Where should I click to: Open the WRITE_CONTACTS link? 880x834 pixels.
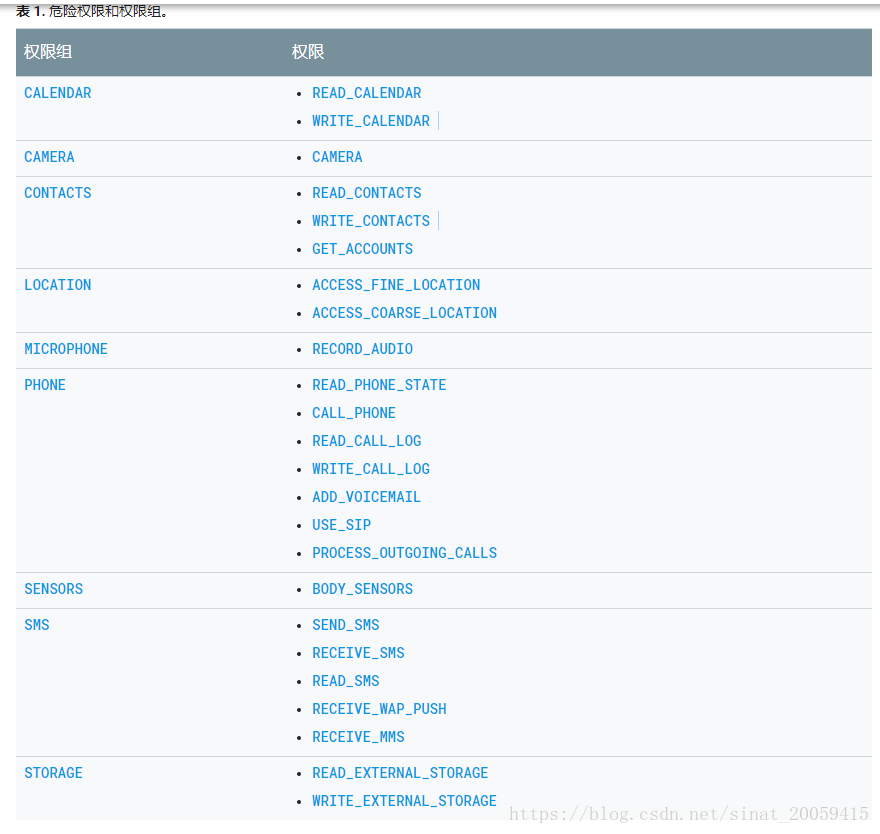[x=371, y=221]
